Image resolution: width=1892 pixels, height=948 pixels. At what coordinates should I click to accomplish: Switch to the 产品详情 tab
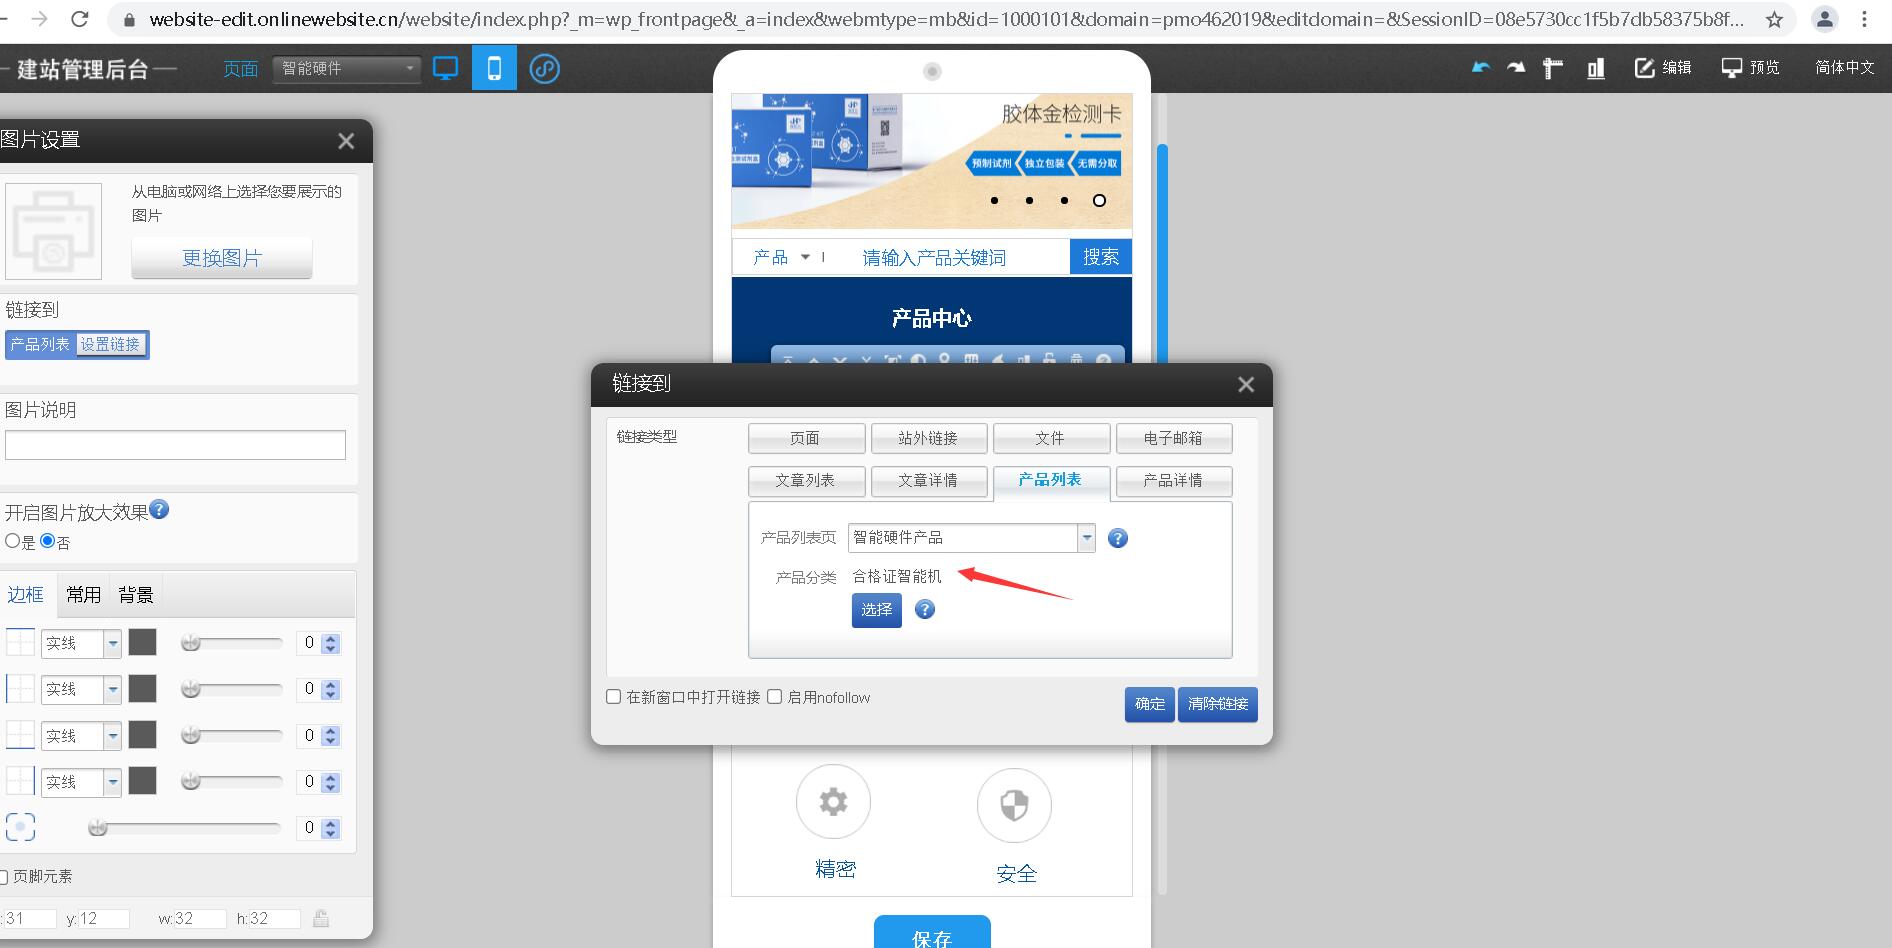pyautogui.click(x=1172, y=481)
